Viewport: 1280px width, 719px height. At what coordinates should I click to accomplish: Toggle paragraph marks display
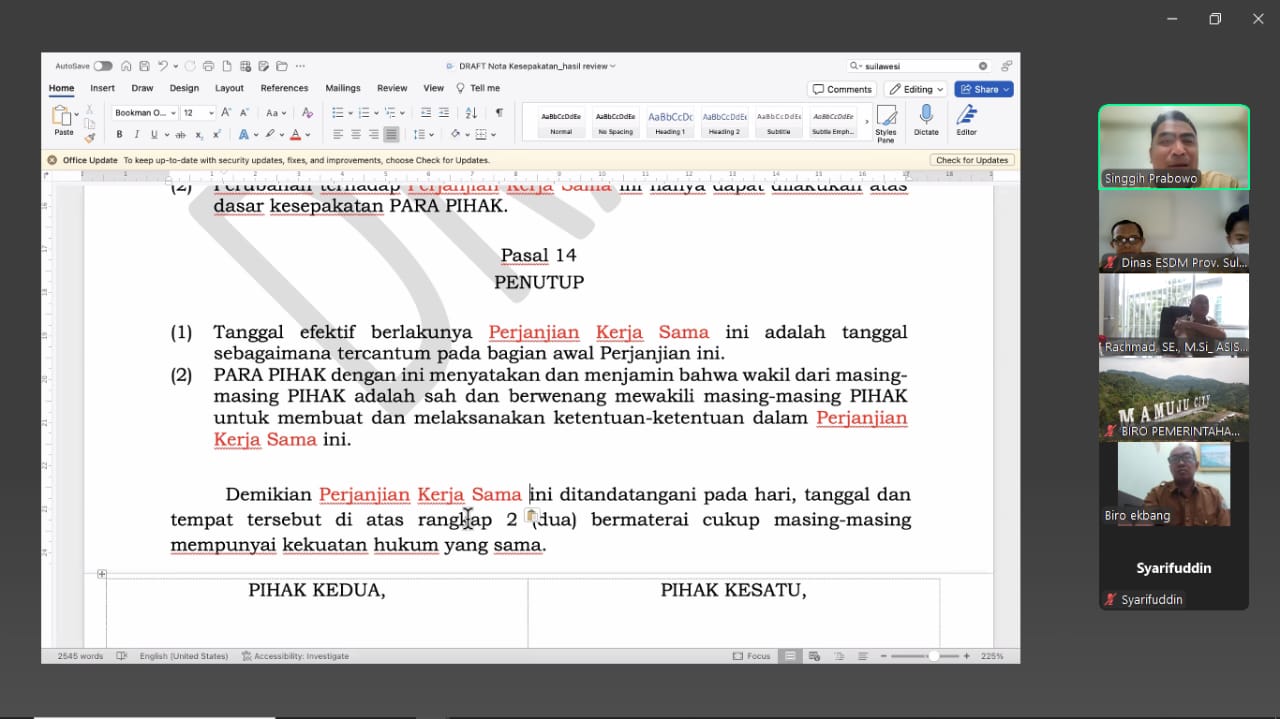point(499,113)
